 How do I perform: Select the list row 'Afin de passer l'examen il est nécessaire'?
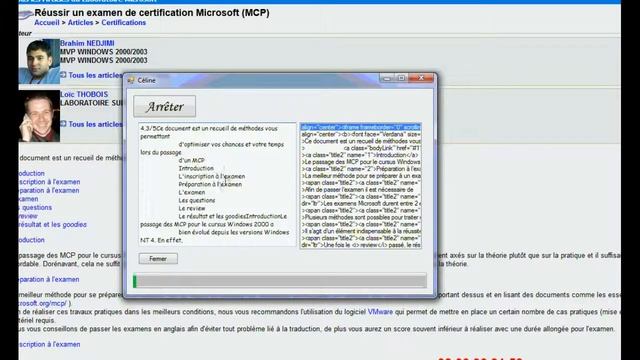[x=361, y=190]
